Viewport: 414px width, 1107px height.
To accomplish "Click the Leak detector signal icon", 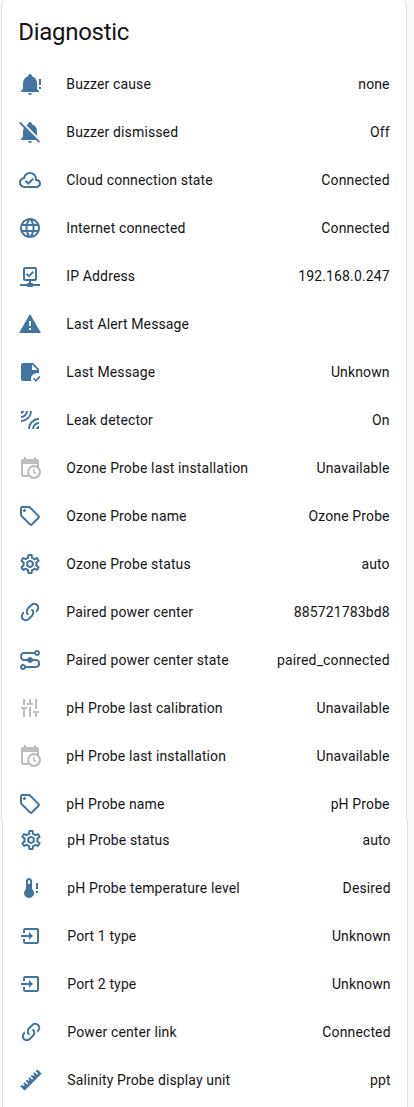I will click(x=30, y=420).
